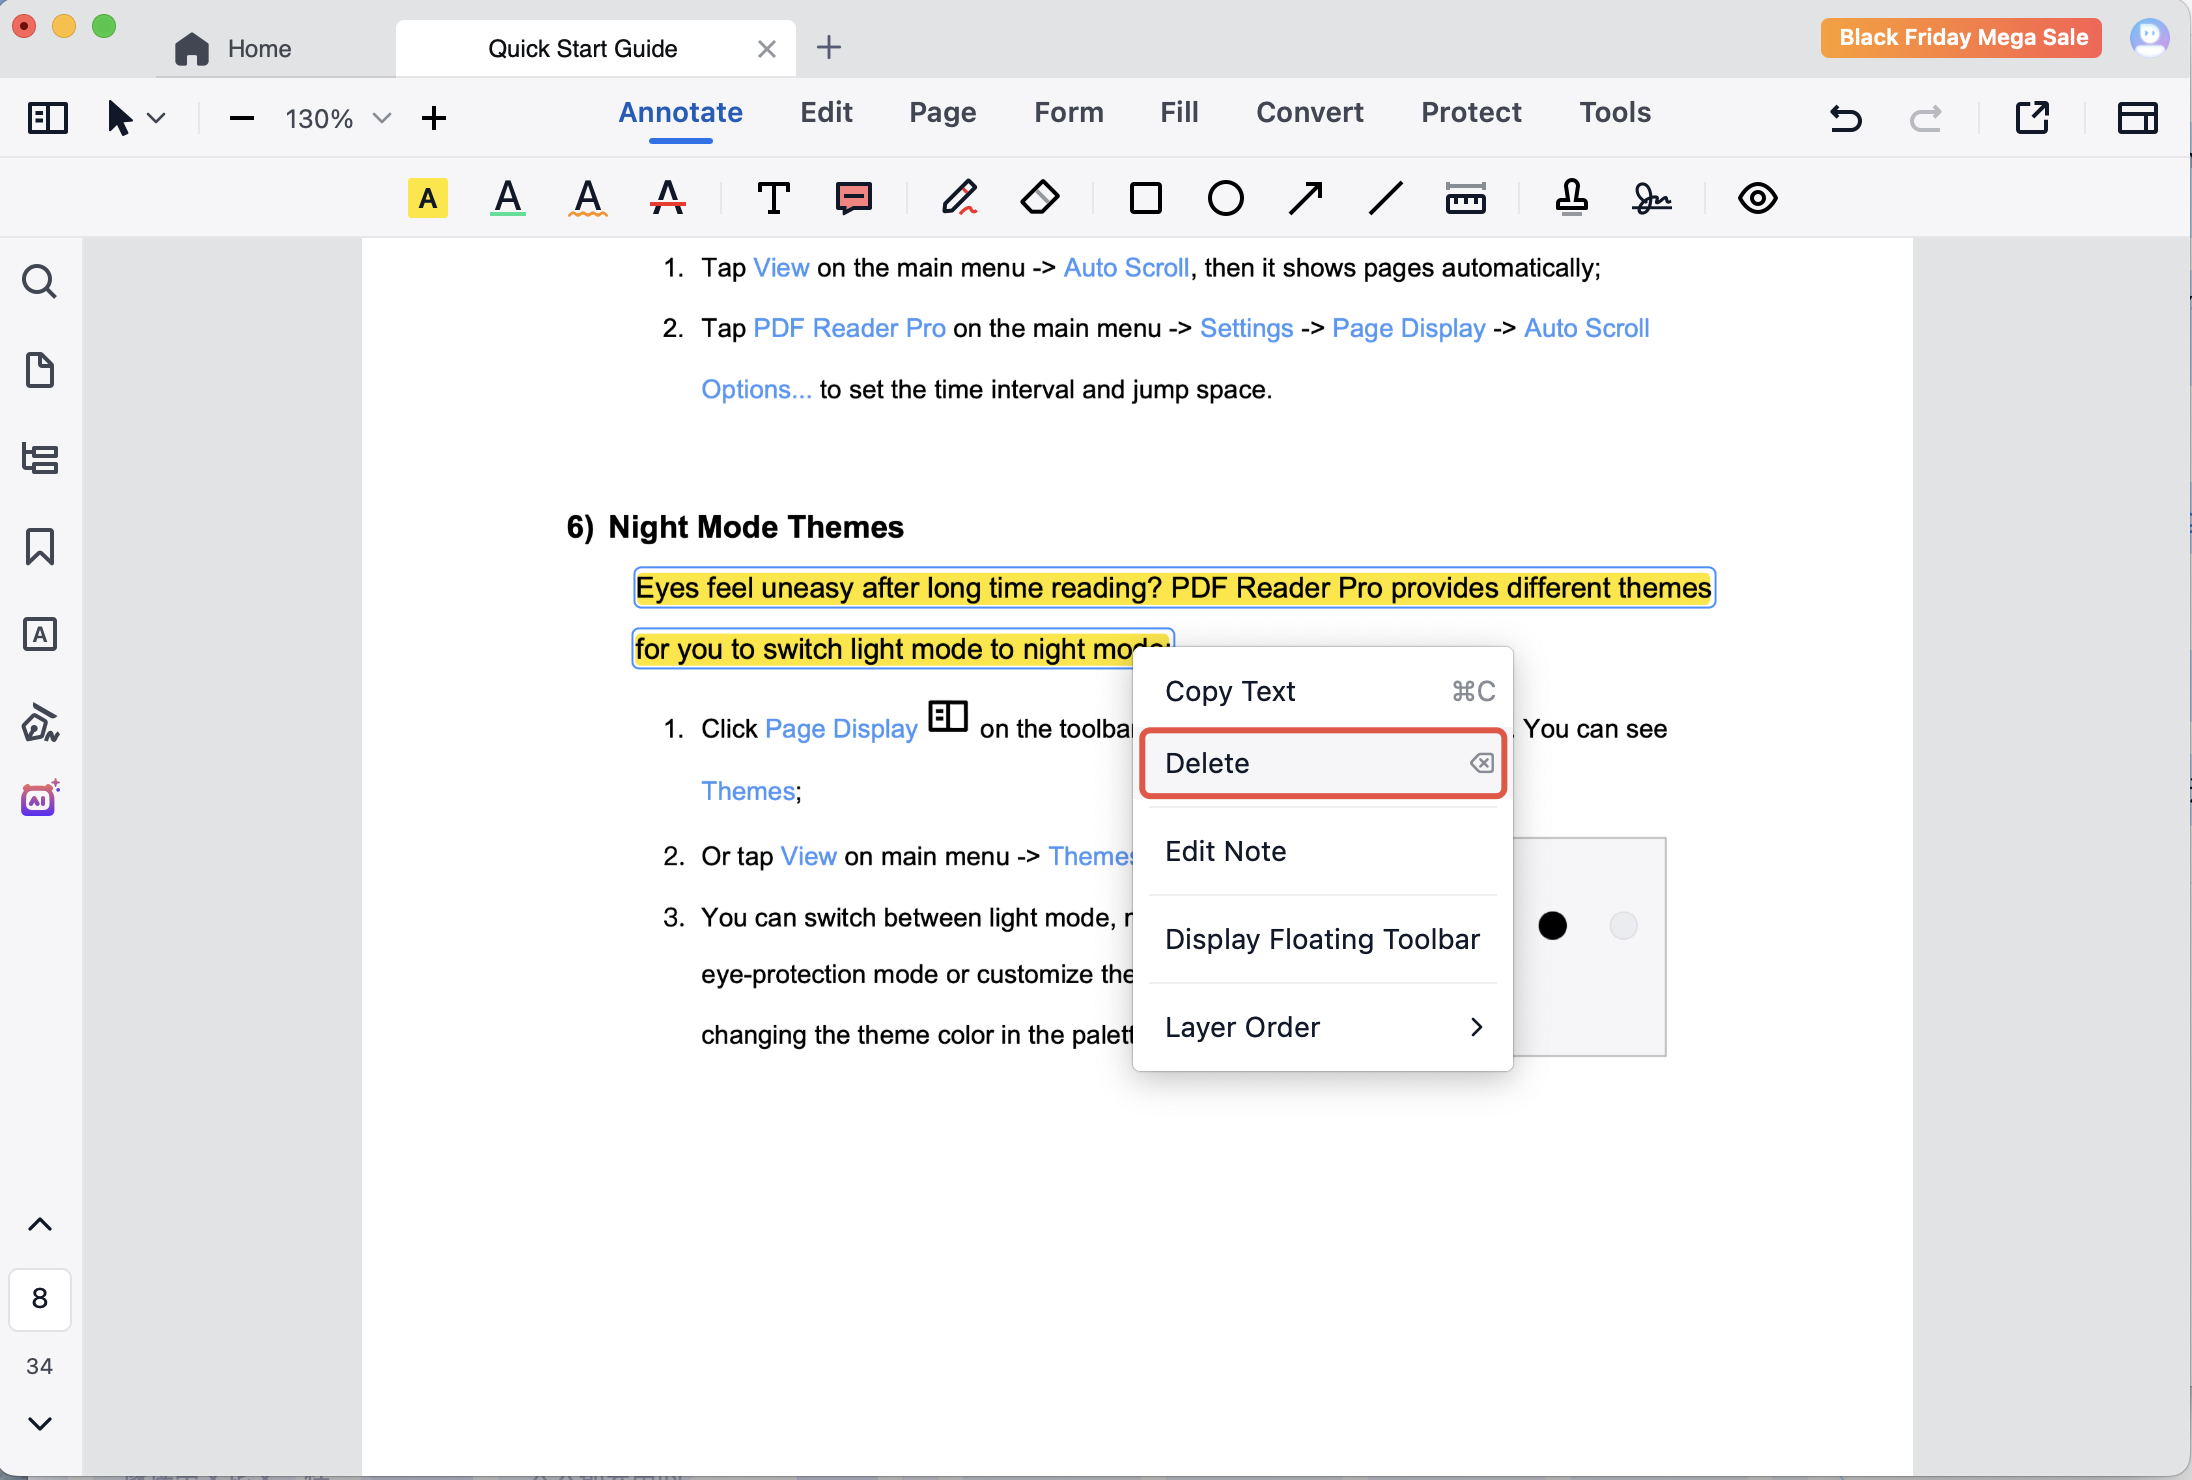Screen dimensions: 2192x1480
Task: Follow the Auto Scroll link in step one
Action: pos(1126,268)
